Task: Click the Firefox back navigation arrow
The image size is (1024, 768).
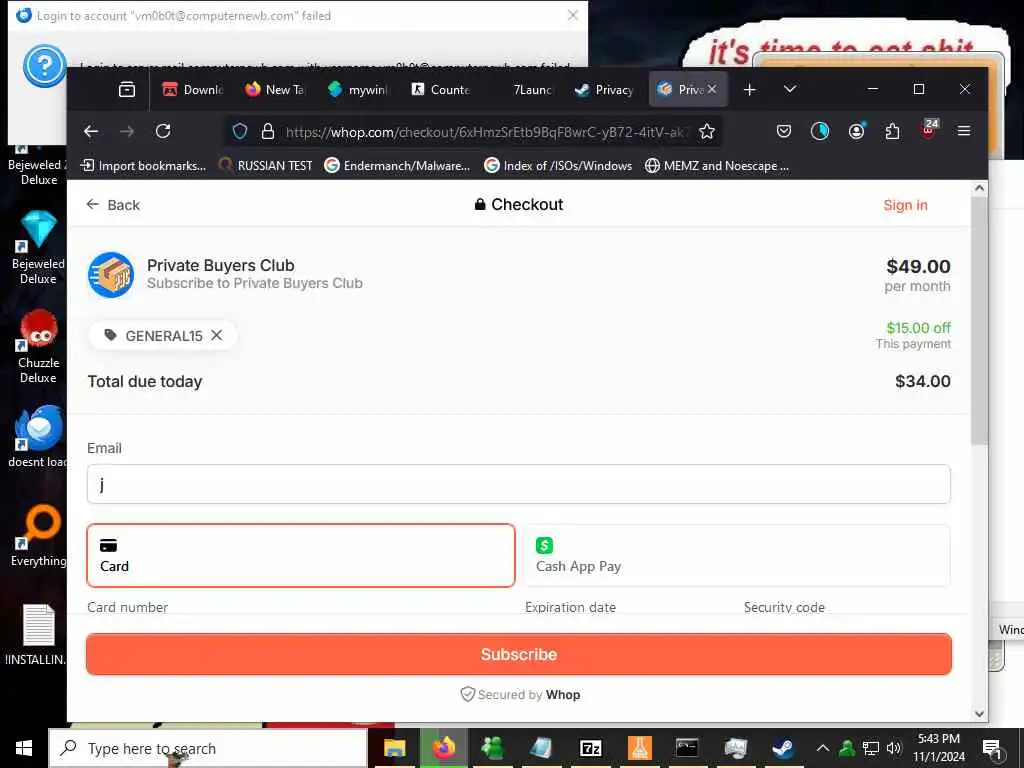Action: (91, 131)
